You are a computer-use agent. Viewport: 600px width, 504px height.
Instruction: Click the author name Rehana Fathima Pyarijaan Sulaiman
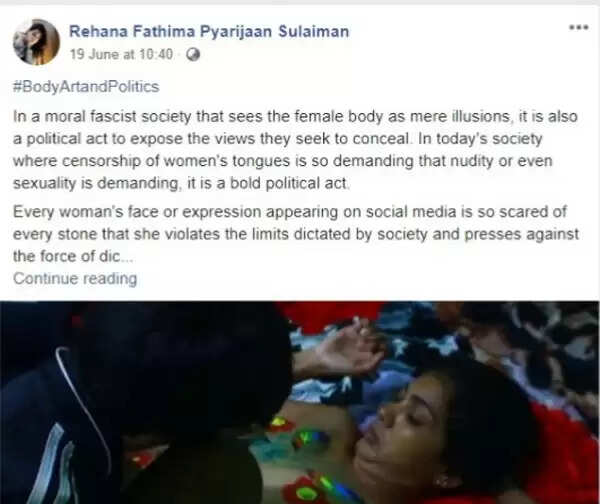pos(209,31)
